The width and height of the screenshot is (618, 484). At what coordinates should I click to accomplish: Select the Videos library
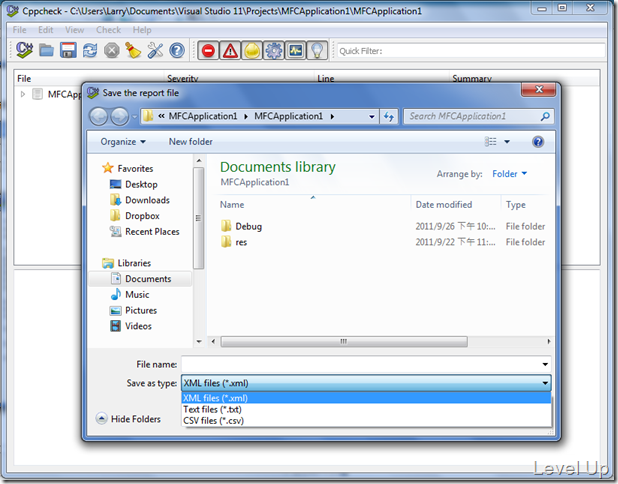(138, 326)
